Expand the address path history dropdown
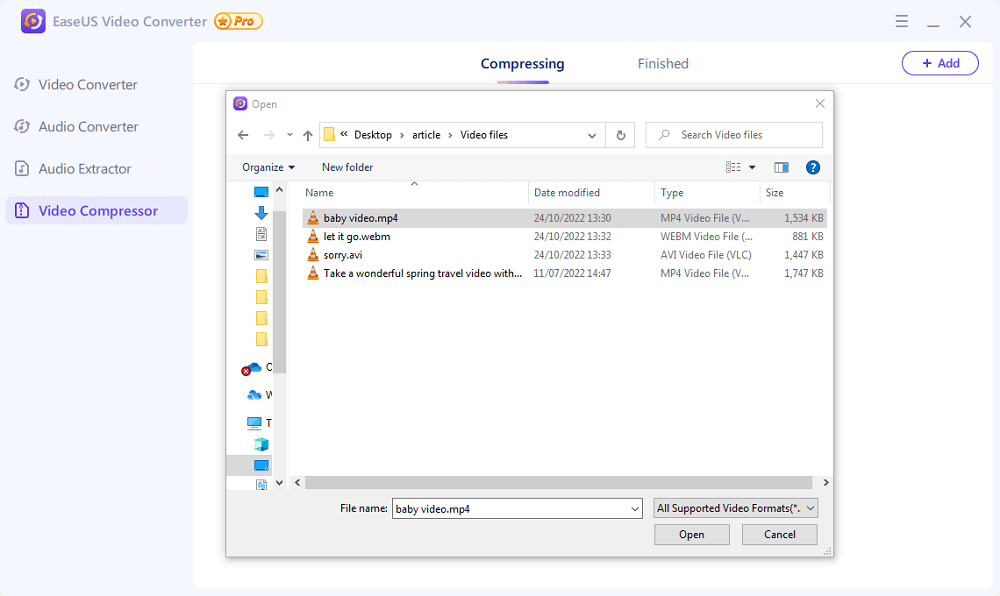The image size is (1000, 596). point(592,135)
